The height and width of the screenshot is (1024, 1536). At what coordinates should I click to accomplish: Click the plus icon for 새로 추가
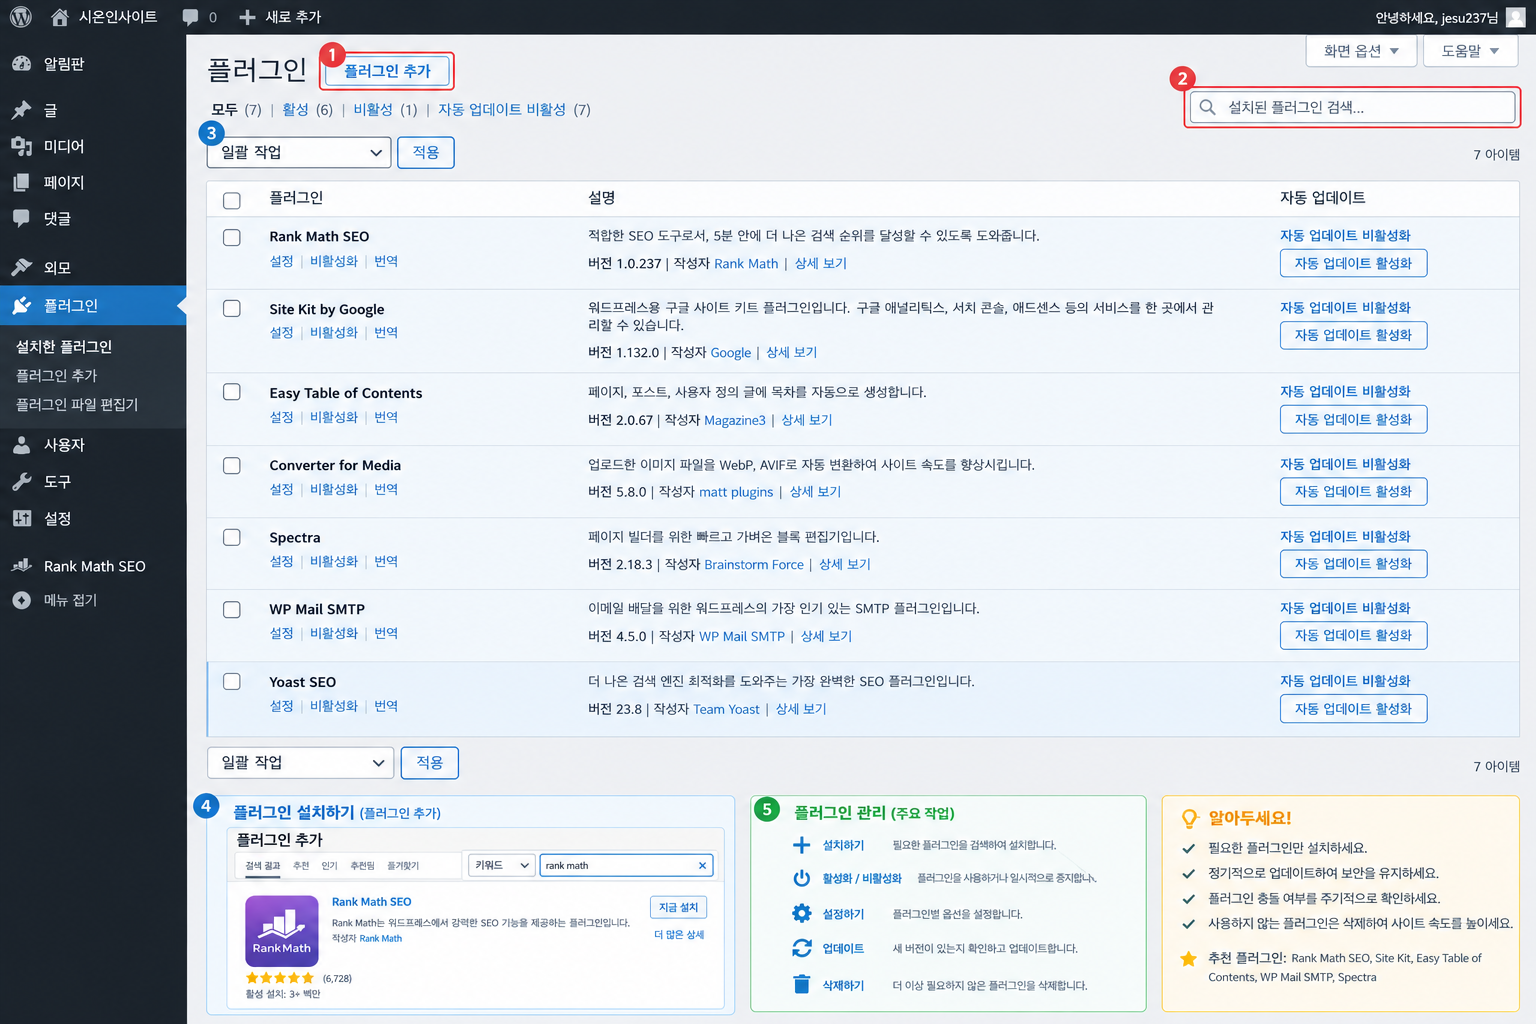coord(248,17)
